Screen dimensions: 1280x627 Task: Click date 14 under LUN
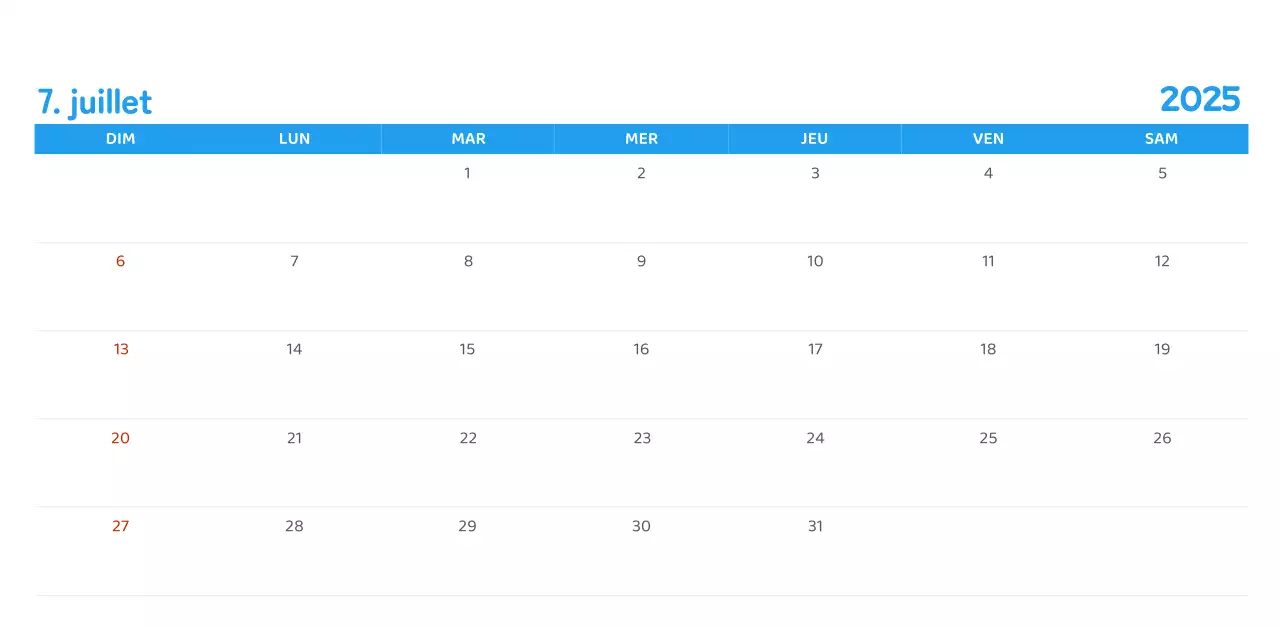294,349
